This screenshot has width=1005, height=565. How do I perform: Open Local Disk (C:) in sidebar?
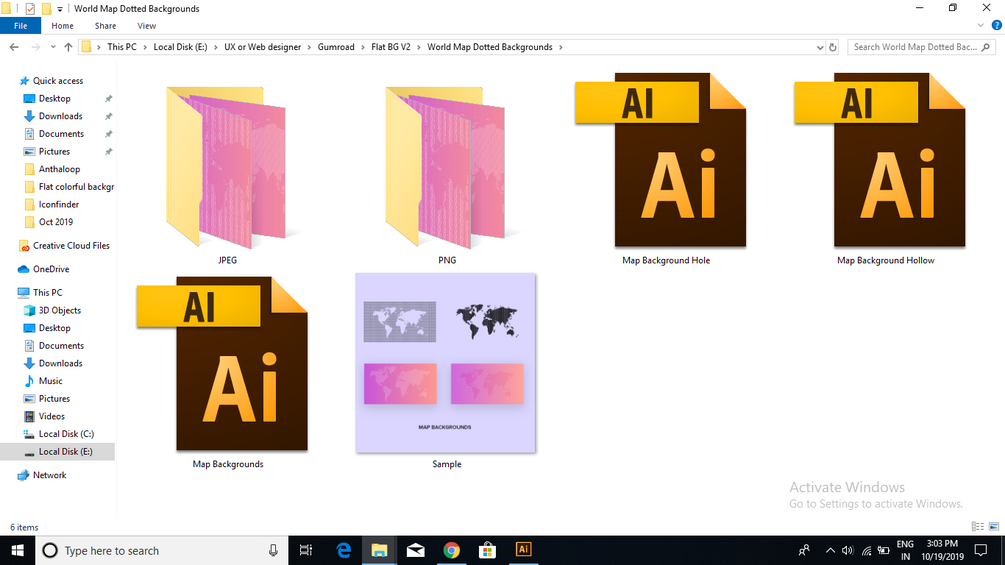pyautogui.click(x=66, y=434)
